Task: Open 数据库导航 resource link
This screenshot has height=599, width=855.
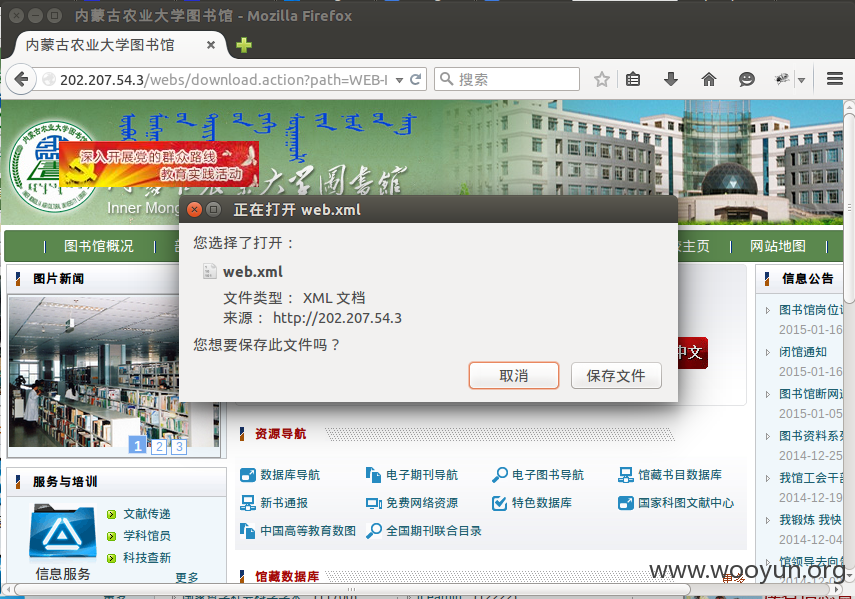Action: pos(290,475)
